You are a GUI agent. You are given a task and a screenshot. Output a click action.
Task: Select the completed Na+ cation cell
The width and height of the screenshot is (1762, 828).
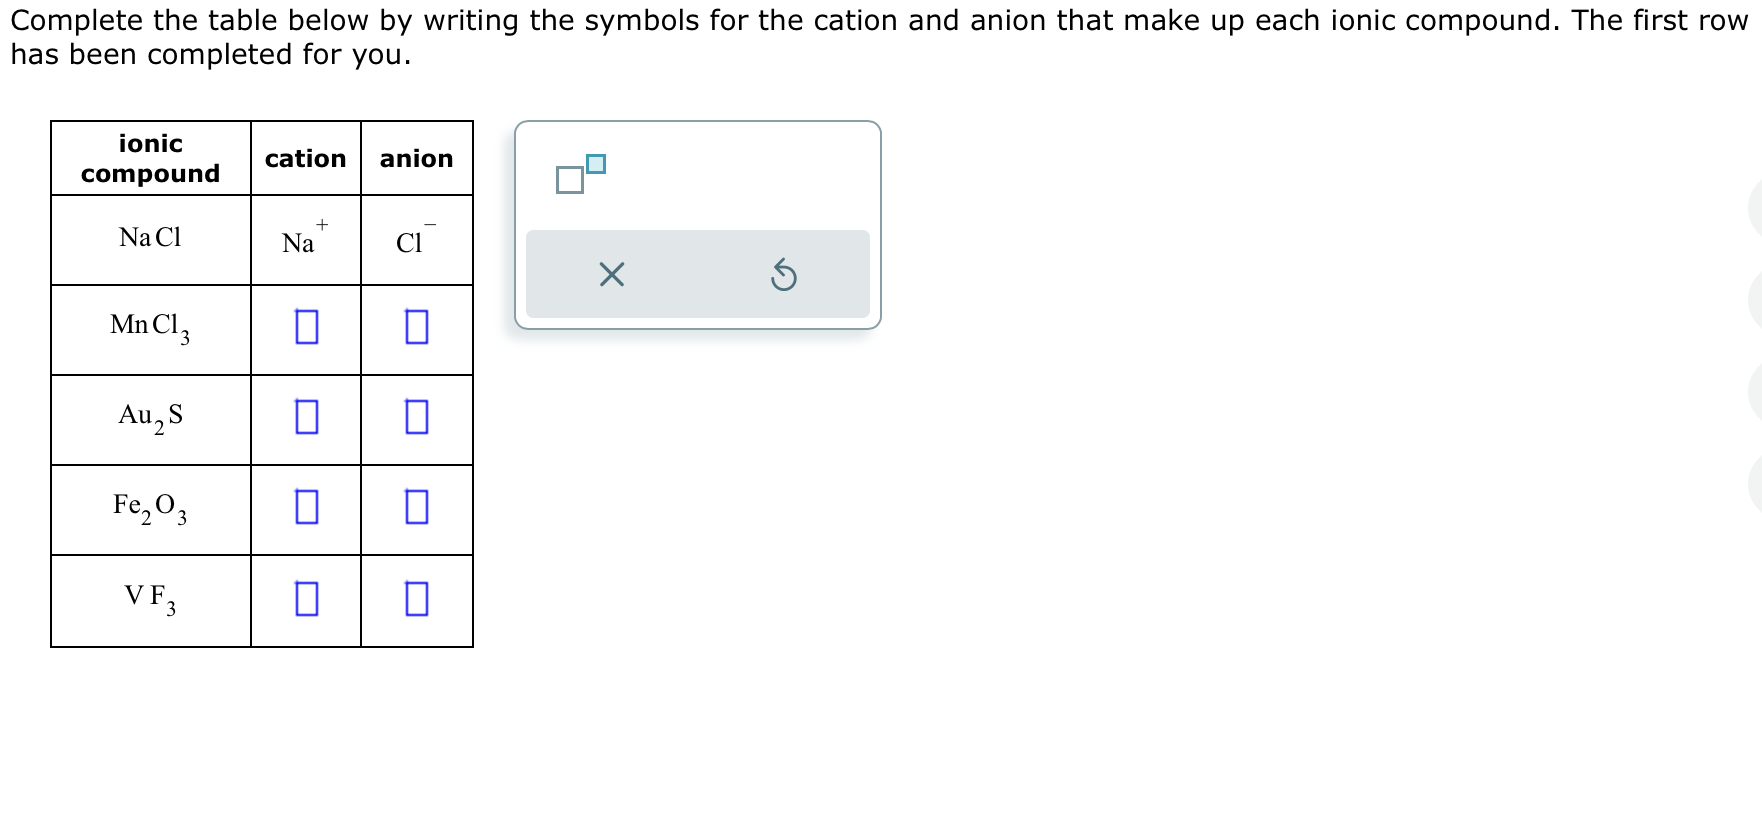tap(302, 238)
